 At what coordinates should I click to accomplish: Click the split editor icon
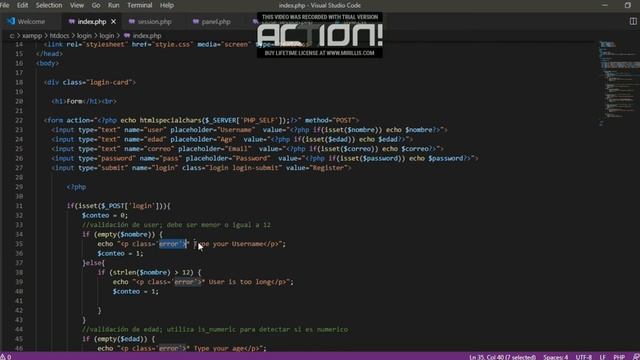[x=633, y=22]
